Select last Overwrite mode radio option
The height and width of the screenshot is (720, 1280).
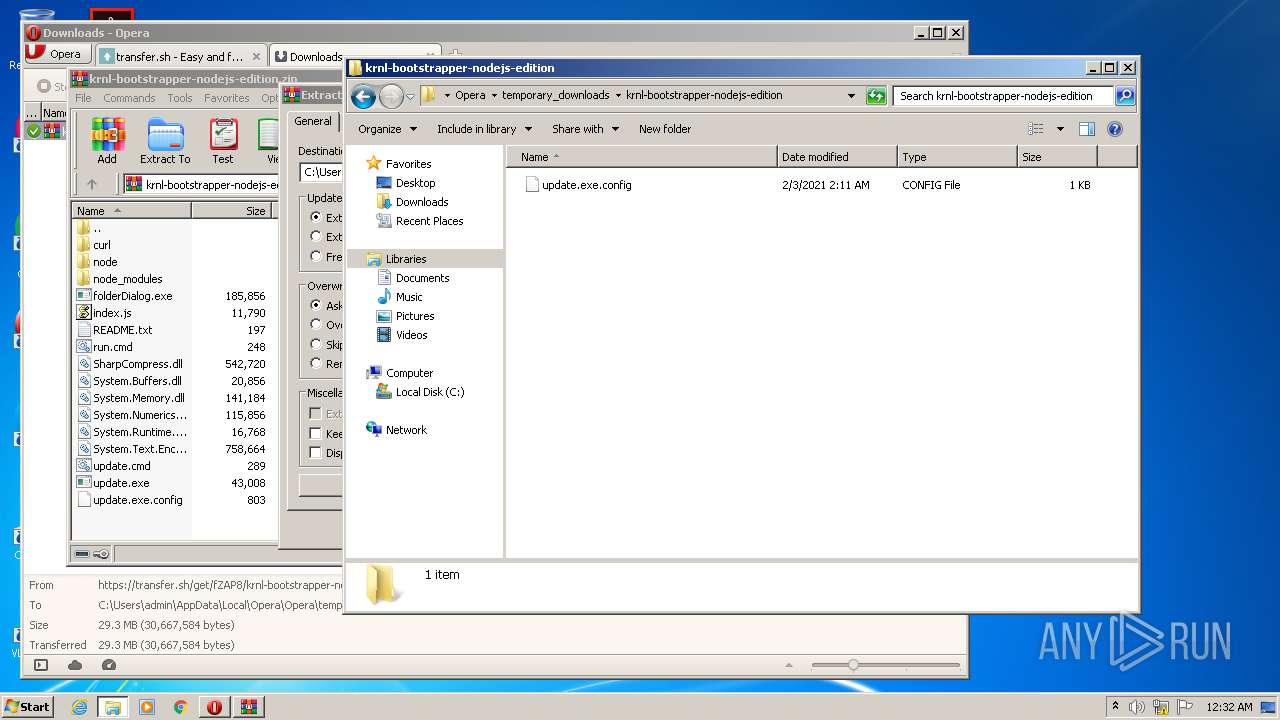316,364
